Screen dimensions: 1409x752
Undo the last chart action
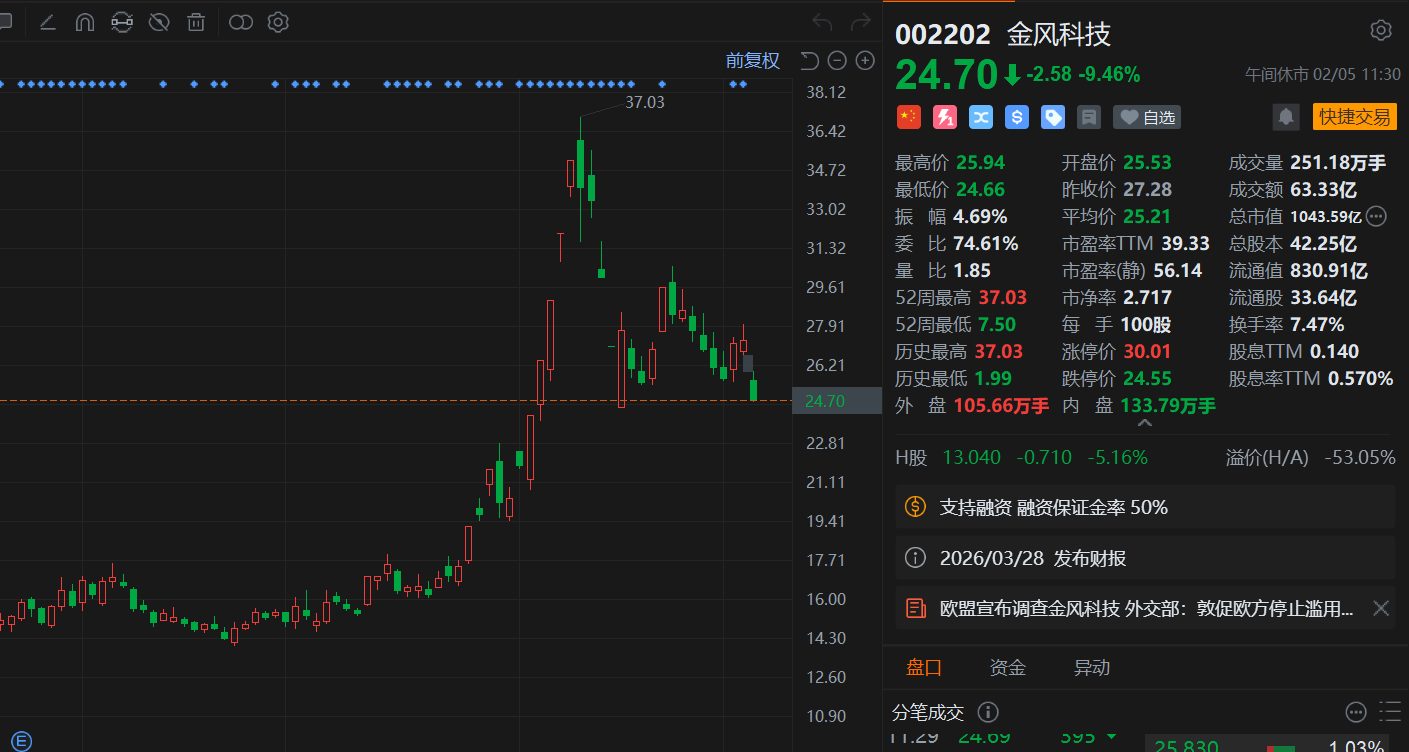(x=822, y=22)
